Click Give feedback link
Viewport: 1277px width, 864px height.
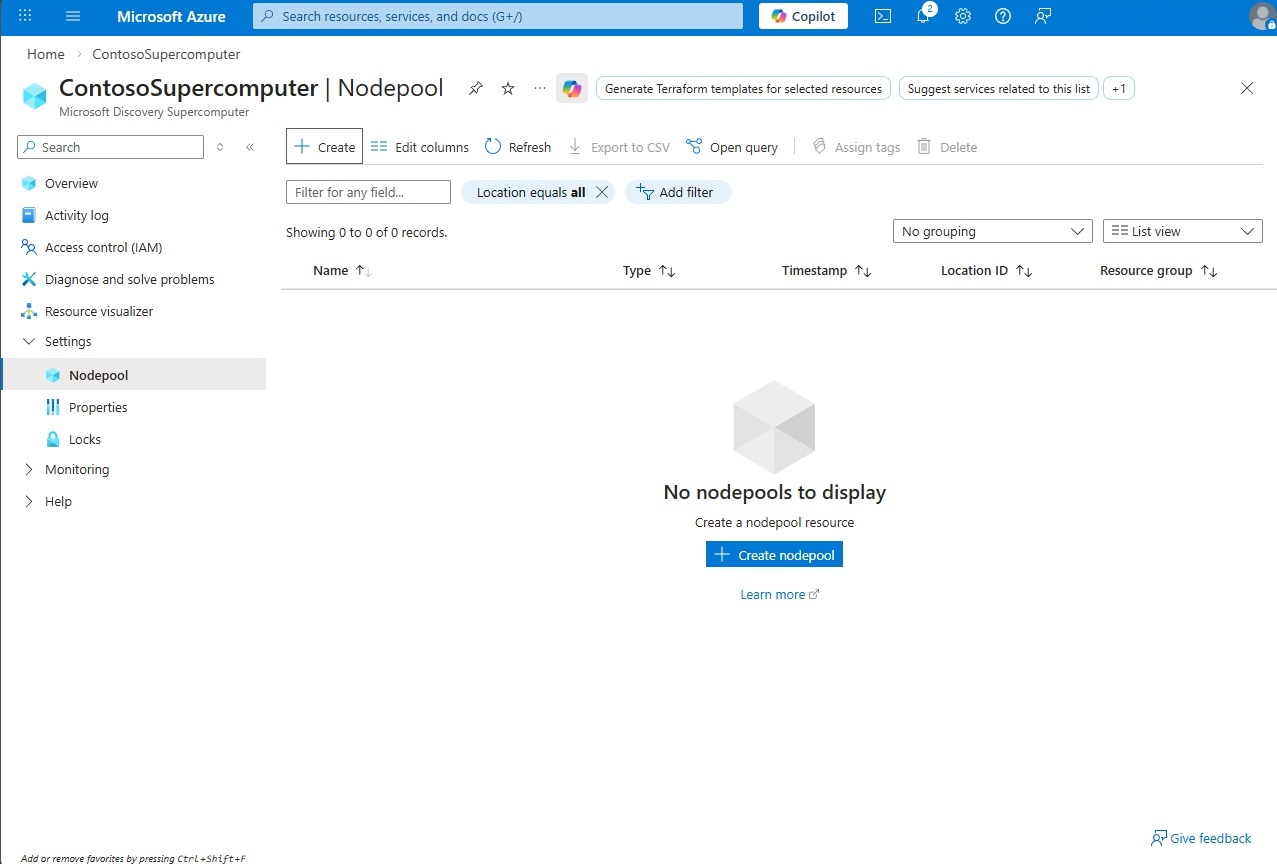coord(1201,838)
